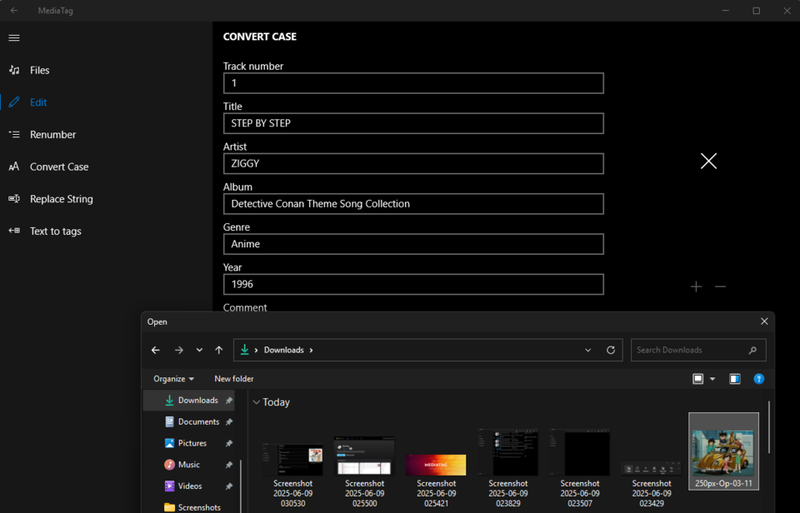Click the Convert Case letters icon
This screenshot has width=800, height=513.
coord(14,166)
